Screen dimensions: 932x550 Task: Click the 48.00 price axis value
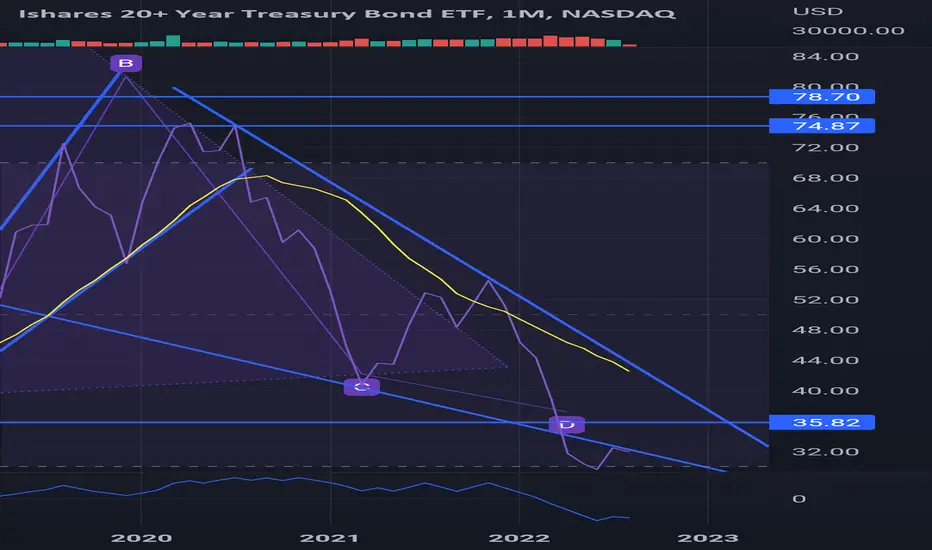click(x=826, y=329)
